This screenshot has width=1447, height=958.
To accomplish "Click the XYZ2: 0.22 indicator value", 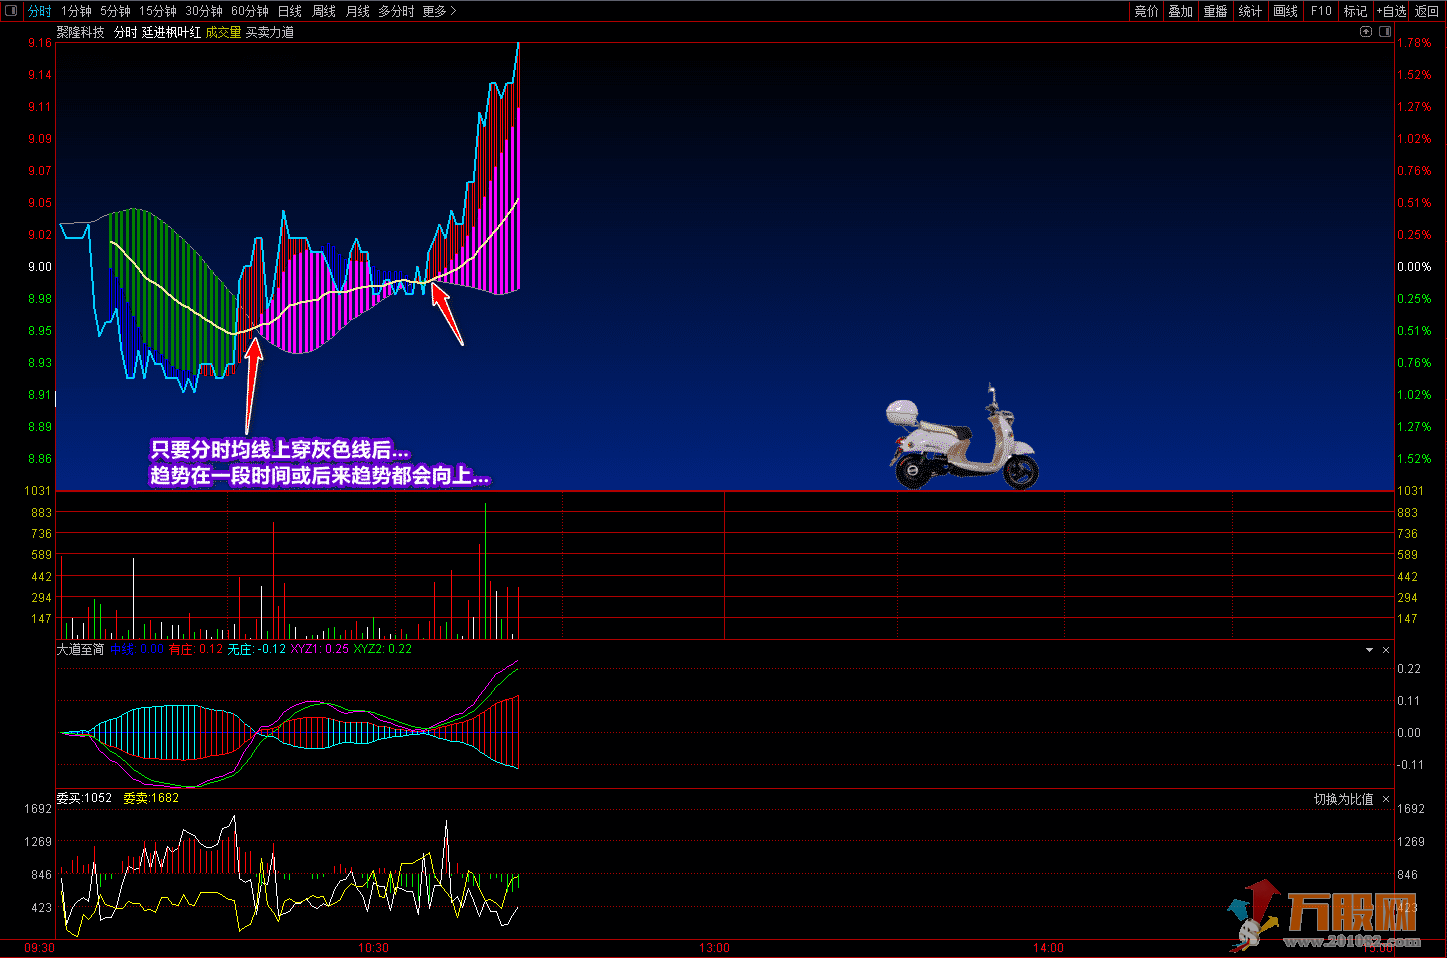I will (x=383, y=649).
